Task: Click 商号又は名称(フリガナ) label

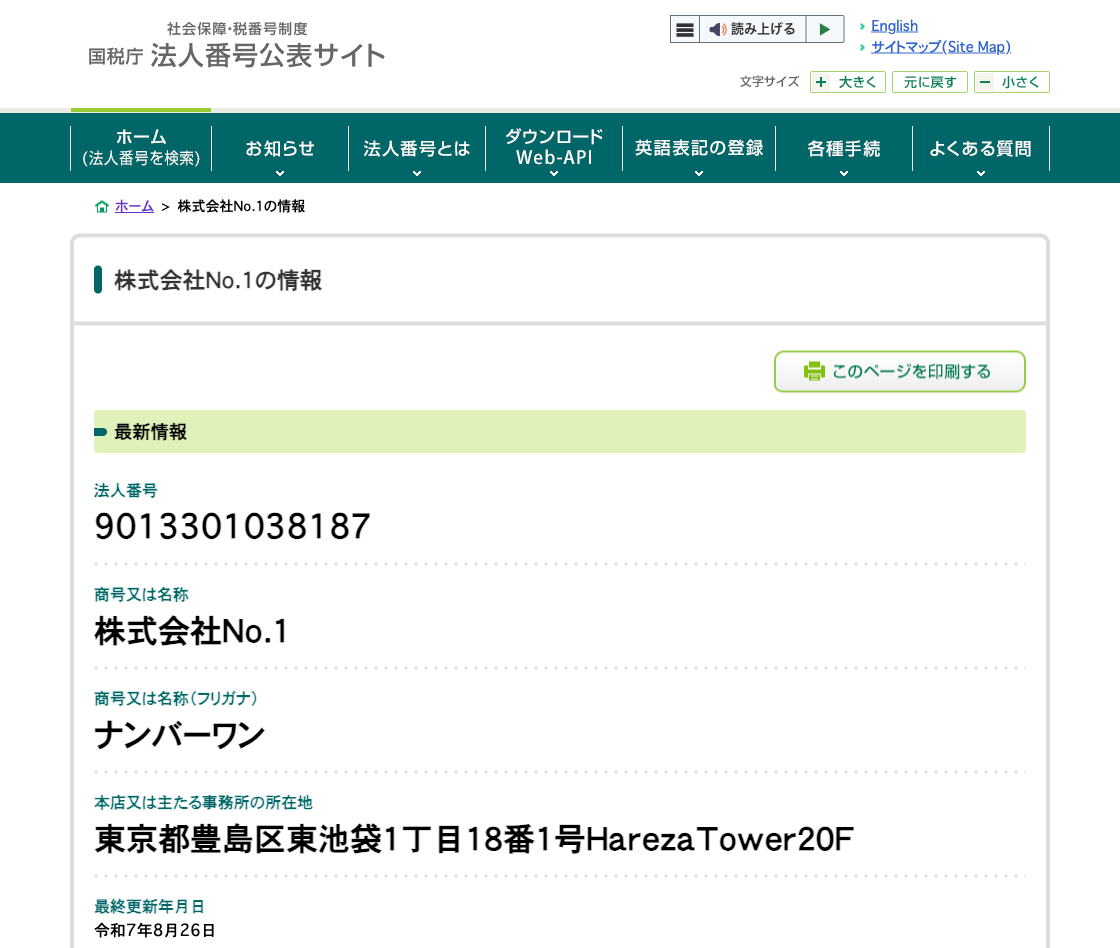Action: pyautogui.click(x=176, y=698)
